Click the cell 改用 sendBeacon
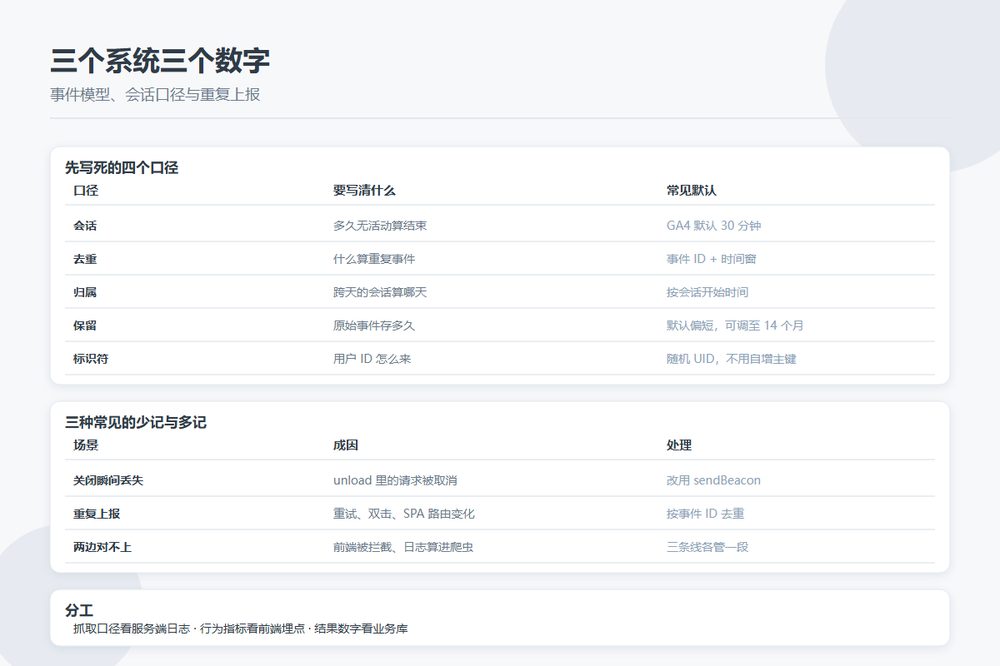This screenshot has width=1000, height=666. [x=714, y=480]
